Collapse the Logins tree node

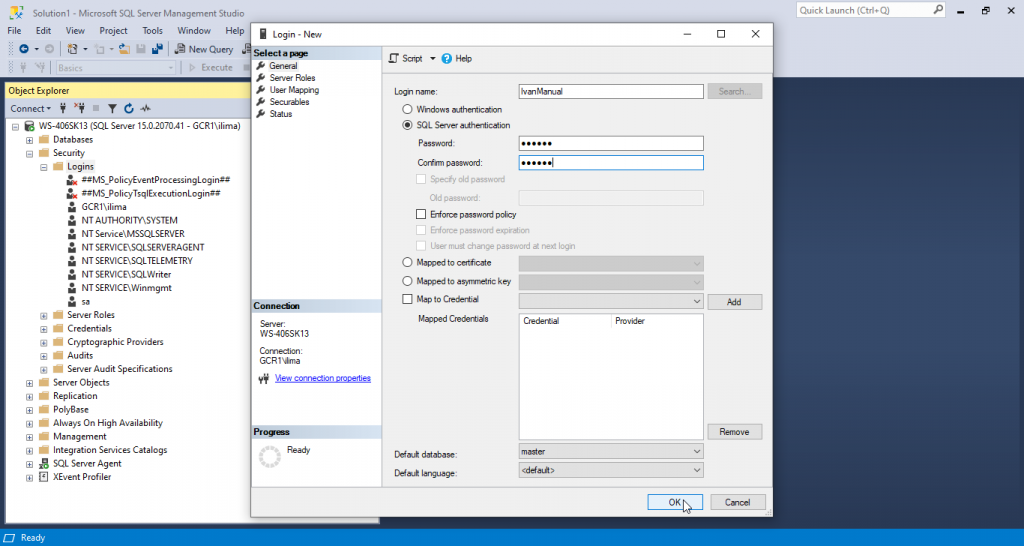44,167
